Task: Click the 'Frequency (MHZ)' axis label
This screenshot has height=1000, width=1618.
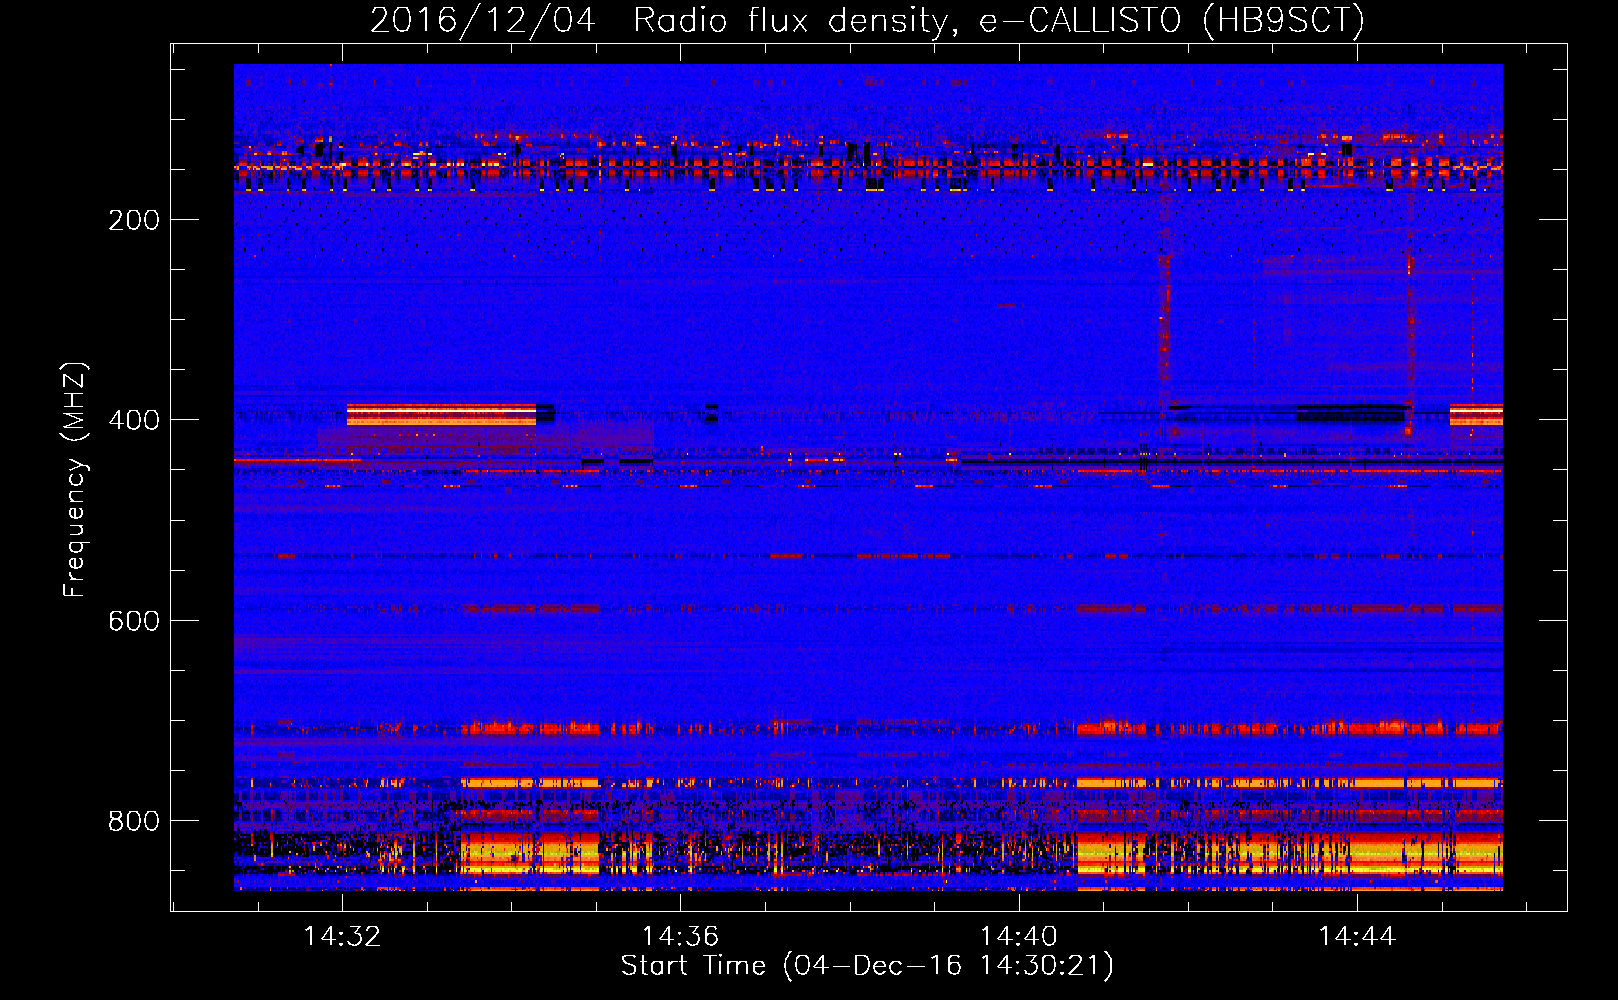Action: pyautogui.click(x=75, y=479)
